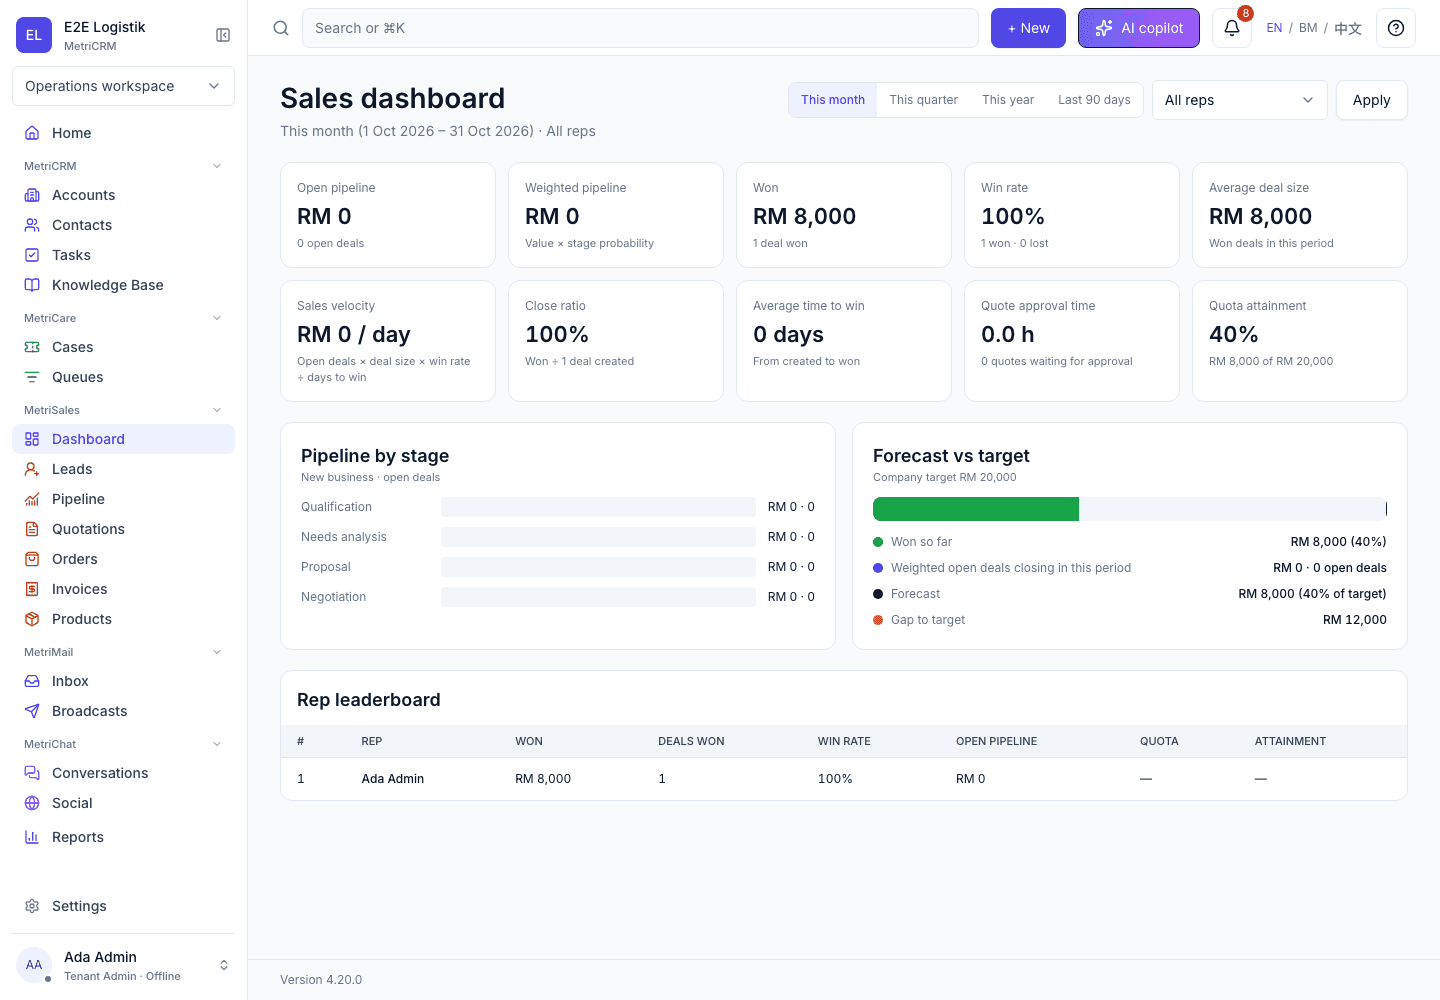Open the All reps dropdown
This screenshot has height=1000, width=1440.
(1240, 100)
